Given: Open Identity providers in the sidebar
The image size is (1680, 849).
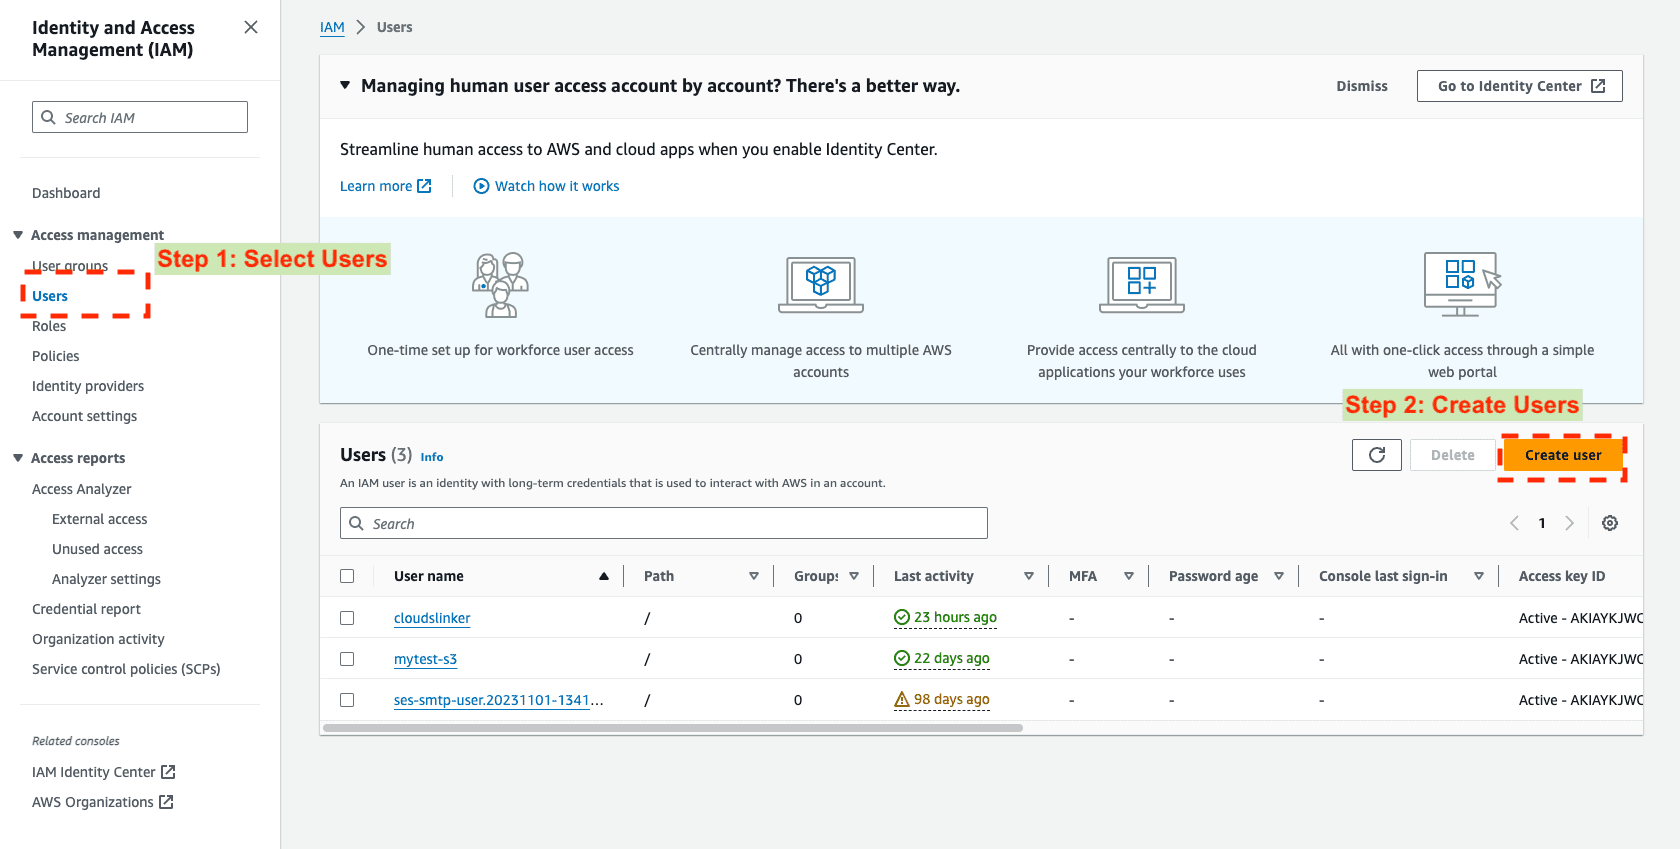Looking at the screenshot, I should (88, 386).
